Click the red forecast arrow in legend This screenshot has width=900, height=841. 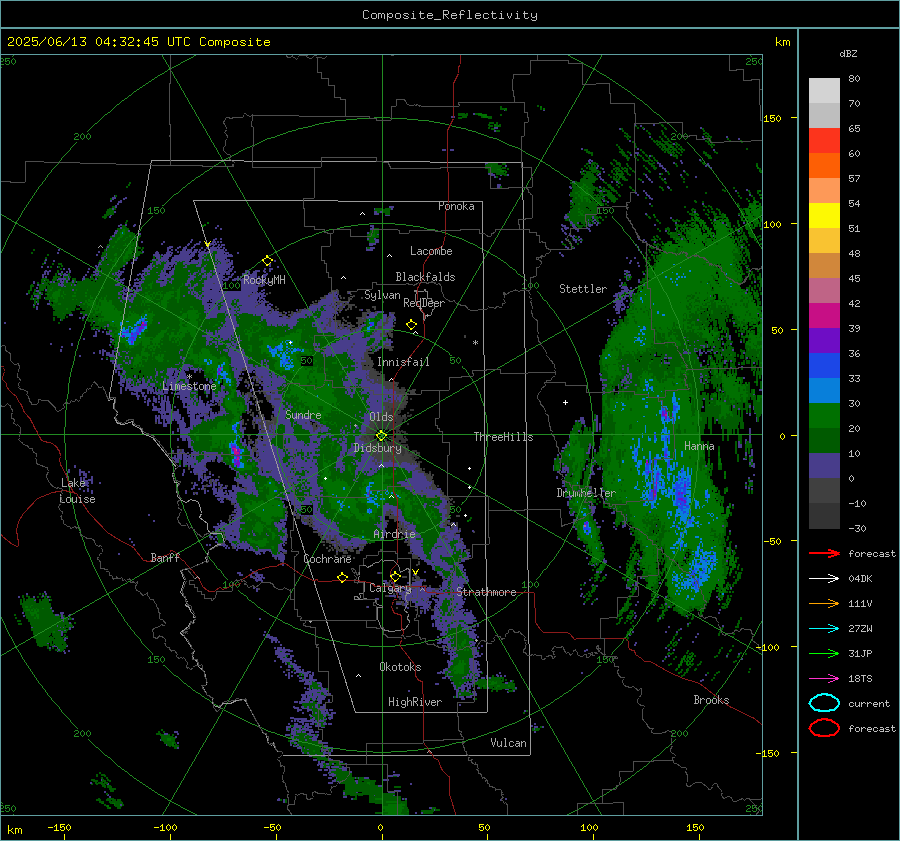(824, 553)
